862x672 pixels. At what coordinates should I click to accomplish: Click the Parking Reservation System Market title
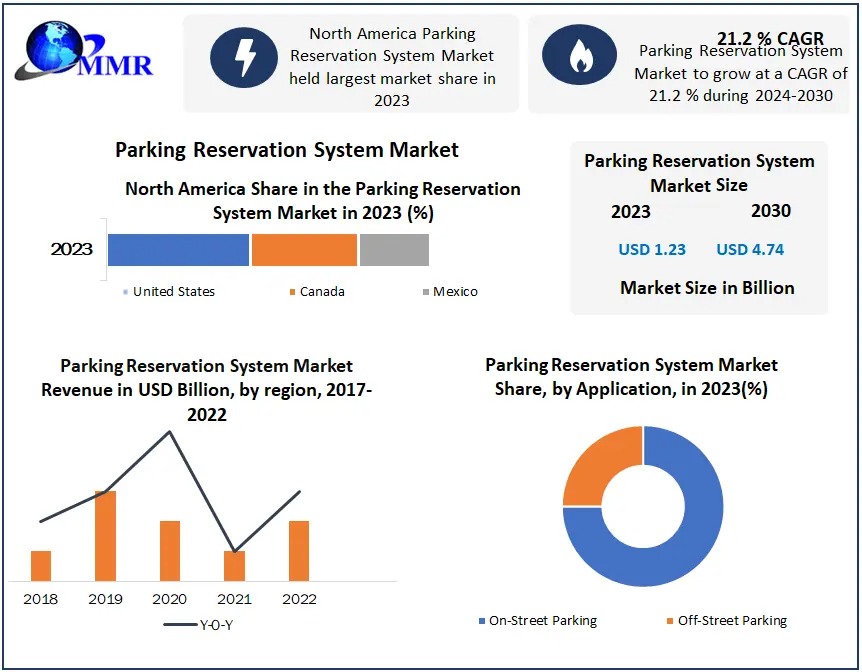(287, 150)
